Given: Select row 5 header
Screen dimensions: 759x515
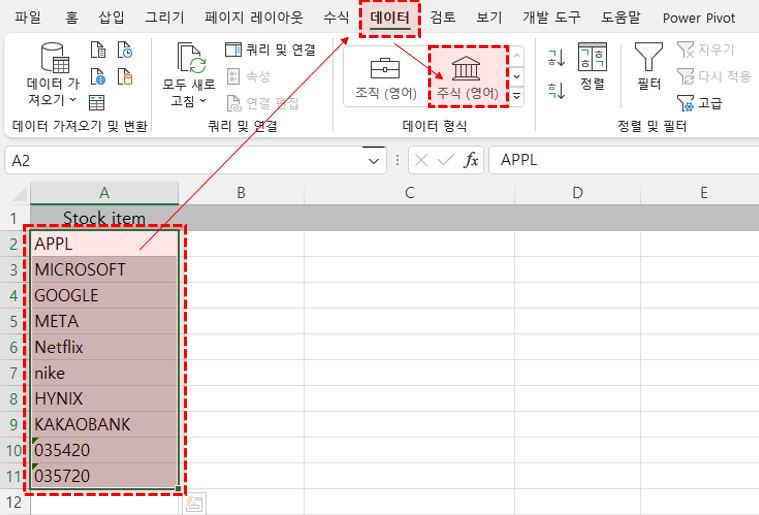Looking at the screenshot, I should pyautogui.click(x=15, y=321).
